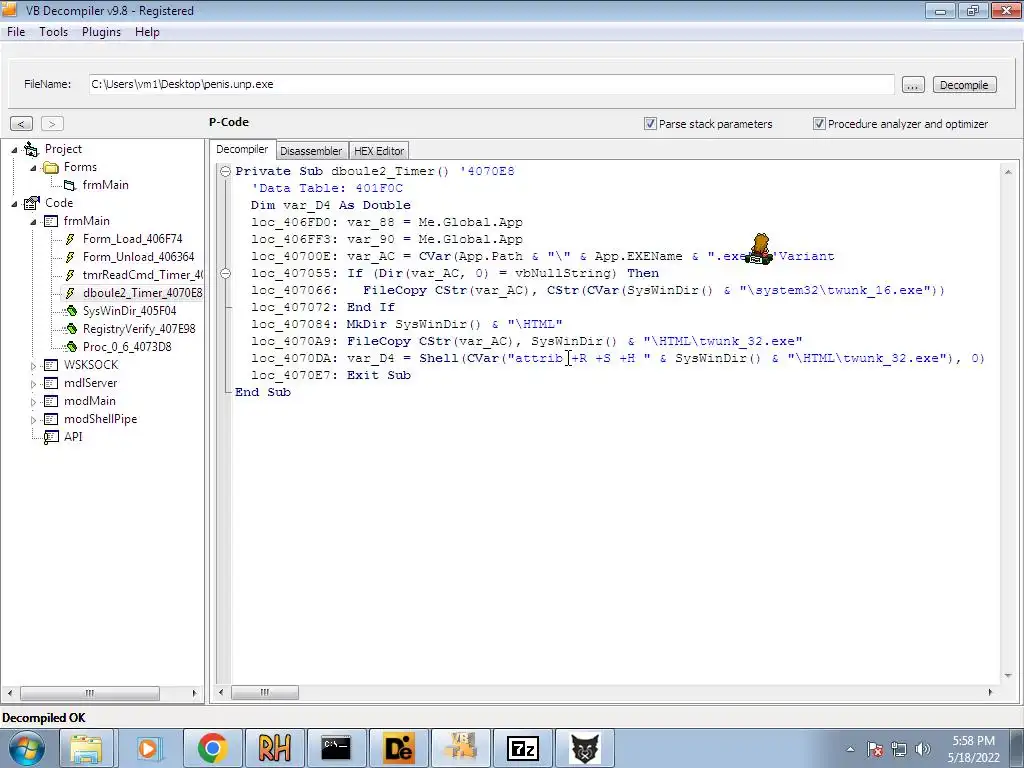
Task: Switch to the Disassembler tab
Action: 311,151
